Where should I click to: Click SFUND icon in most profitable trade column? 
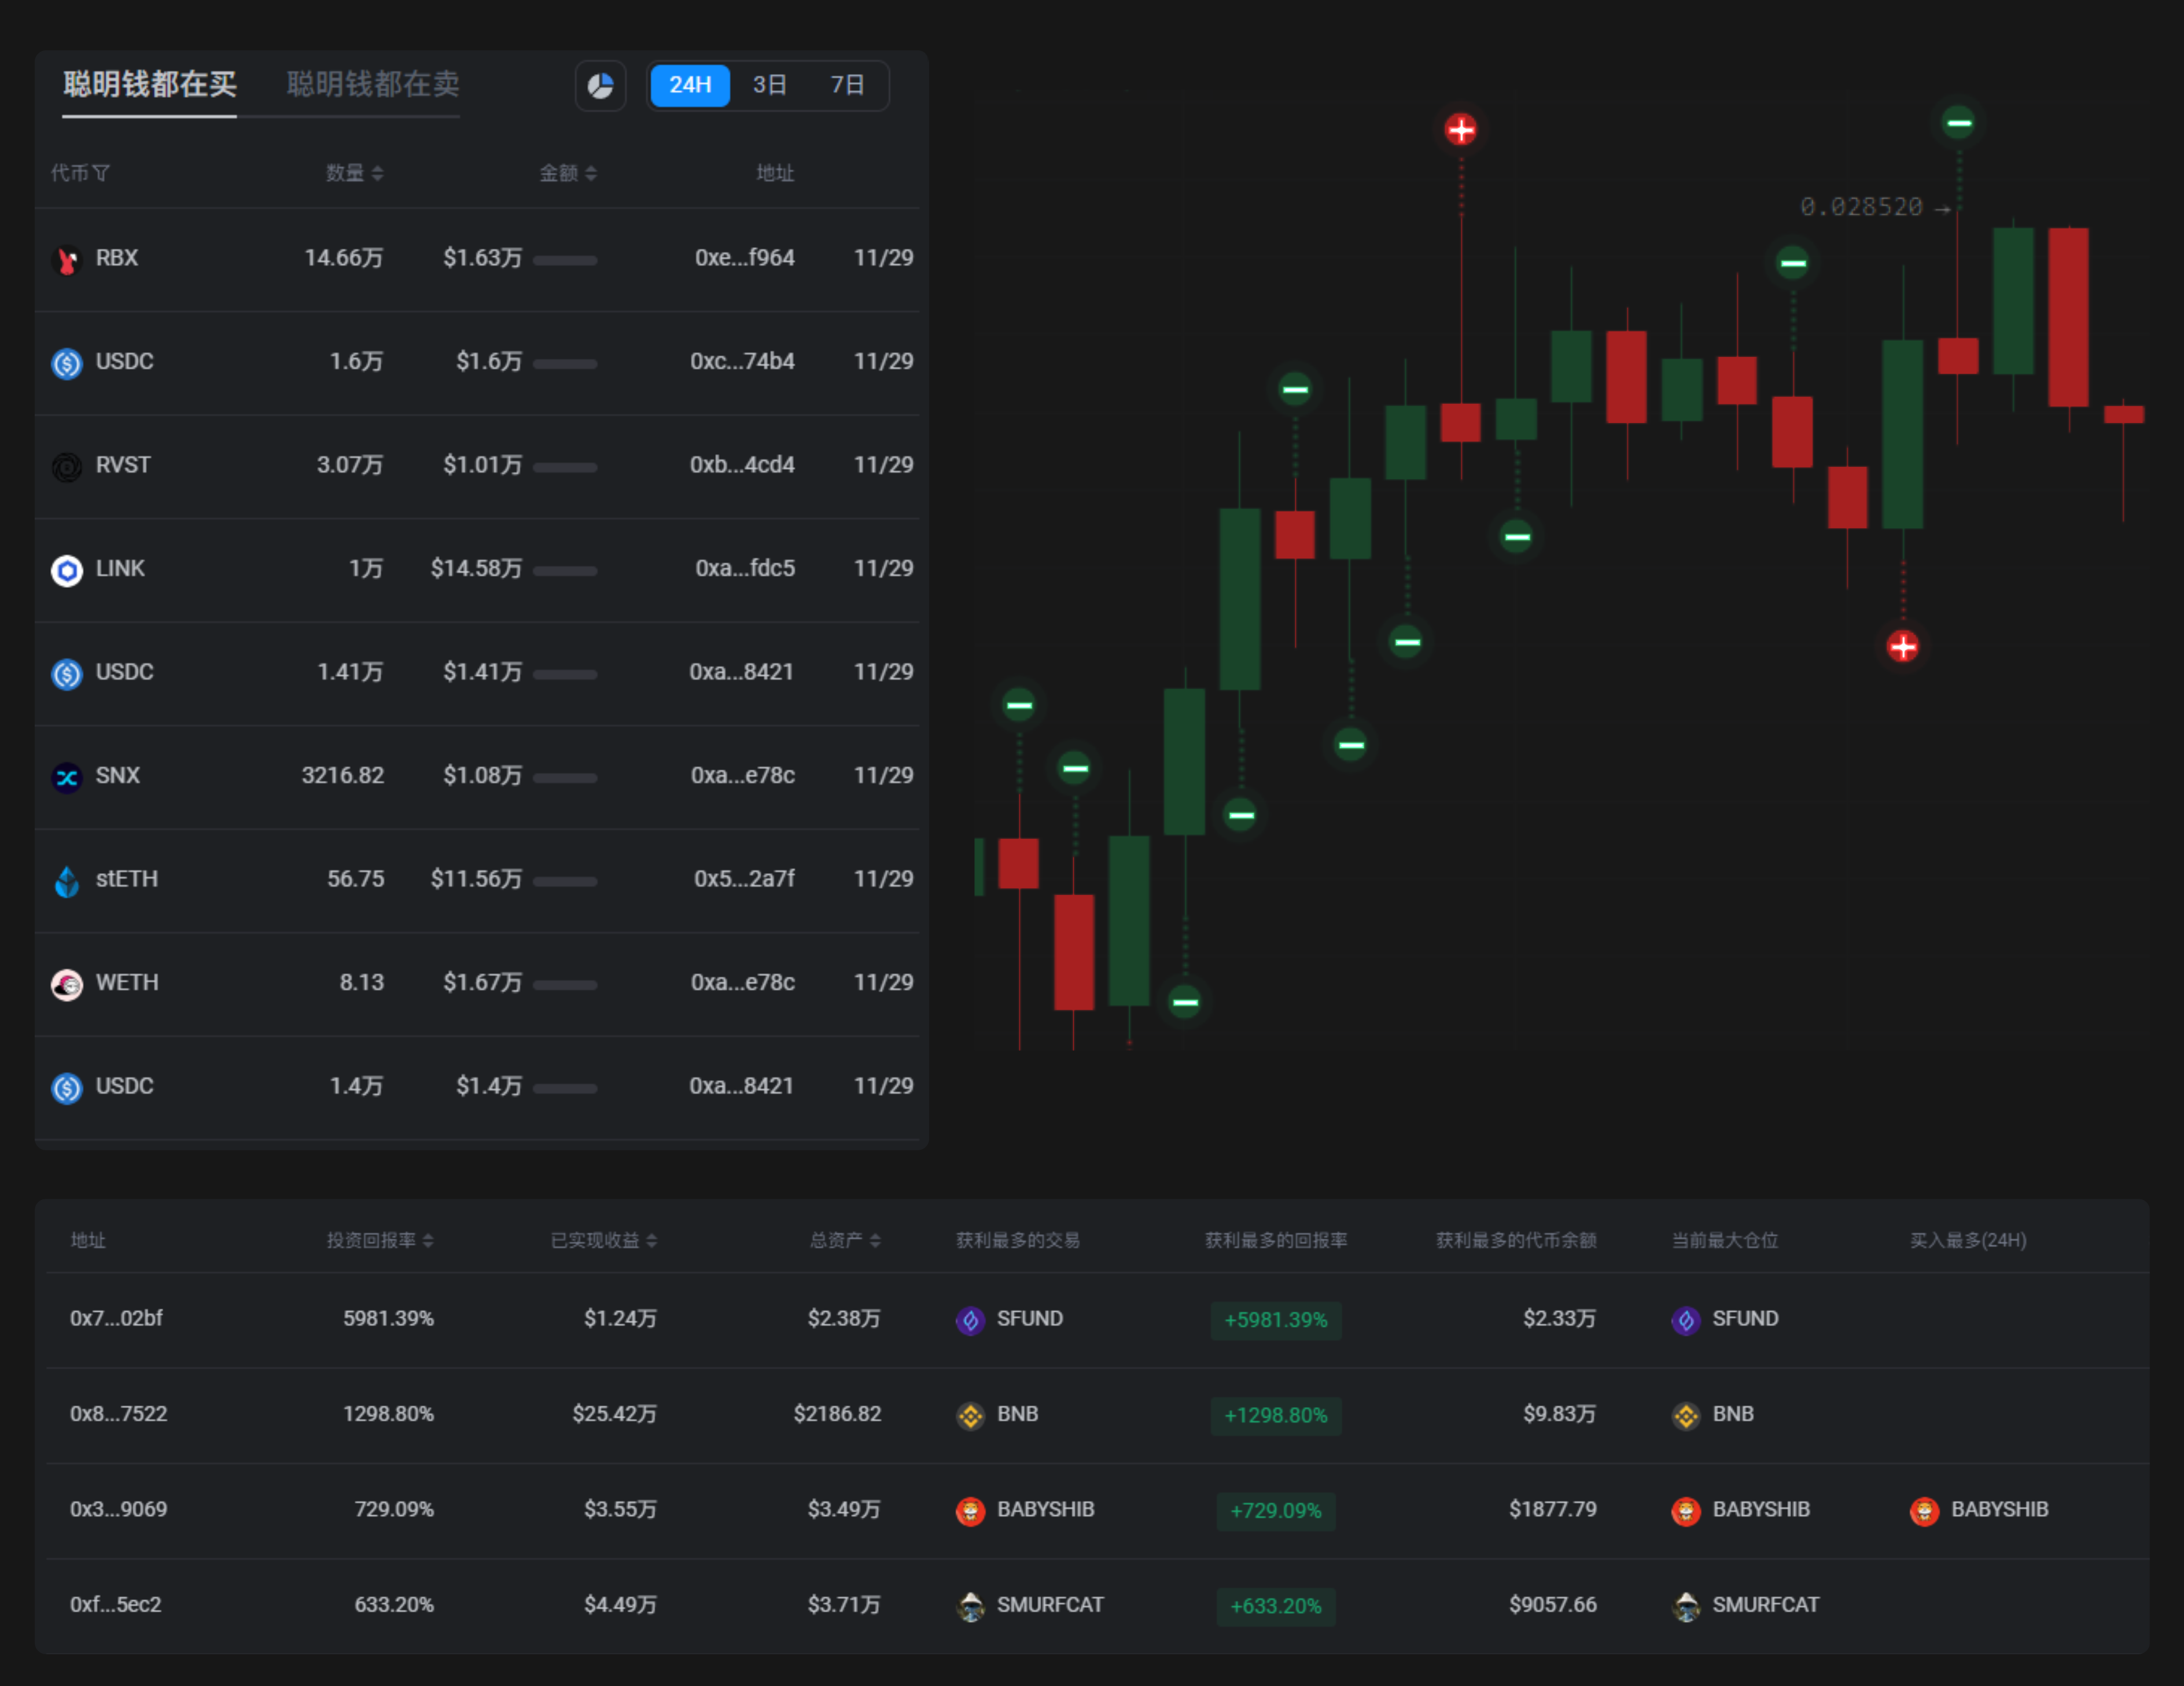tap(970, 1320)
